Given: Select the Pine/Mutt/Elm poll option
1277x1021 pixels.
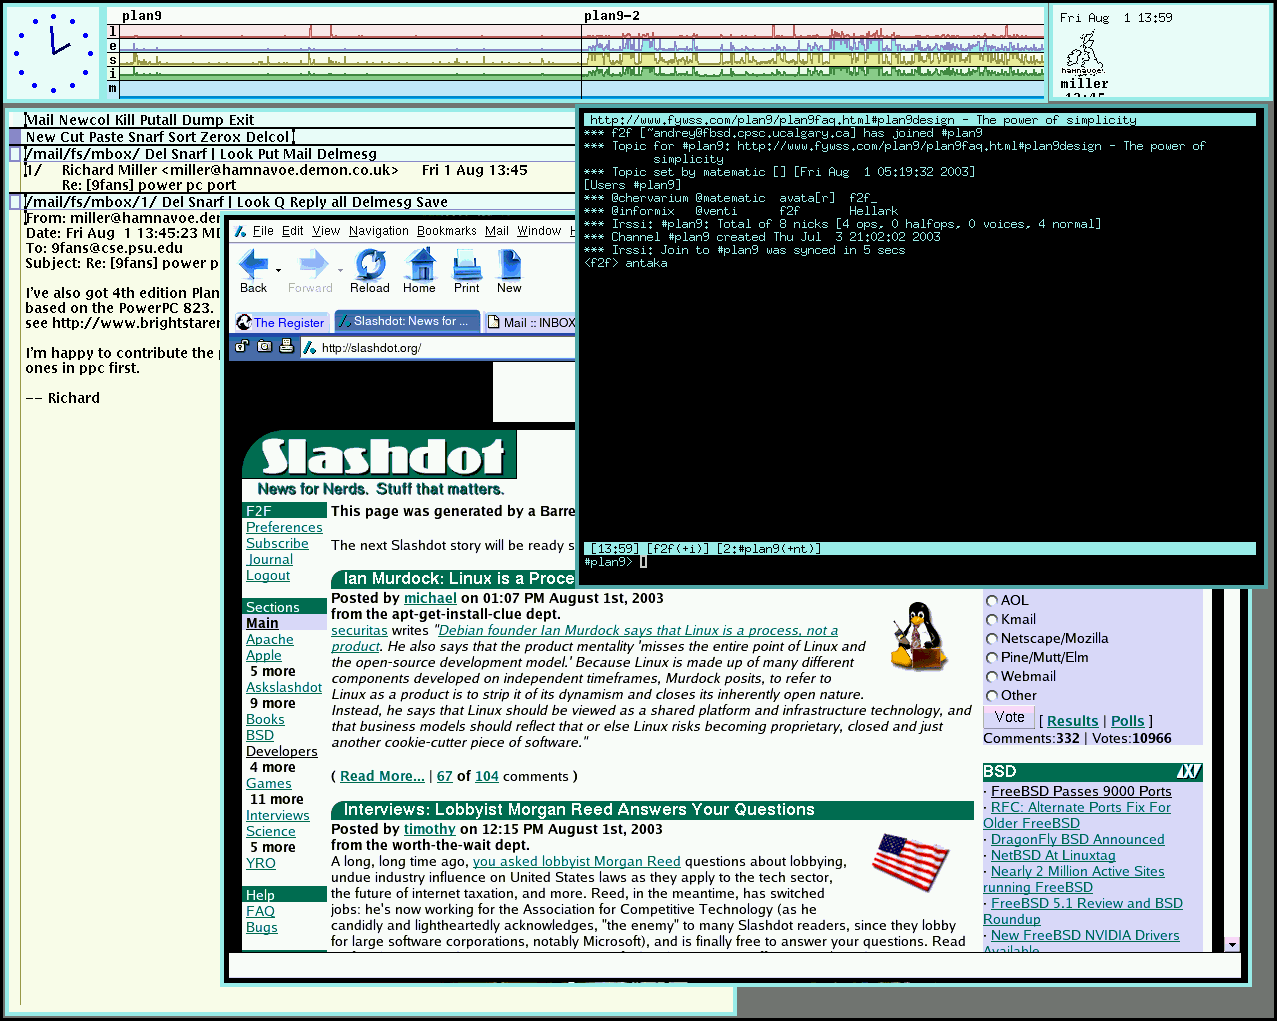Looking at the screenshot, I should click(x=992, y=658).
